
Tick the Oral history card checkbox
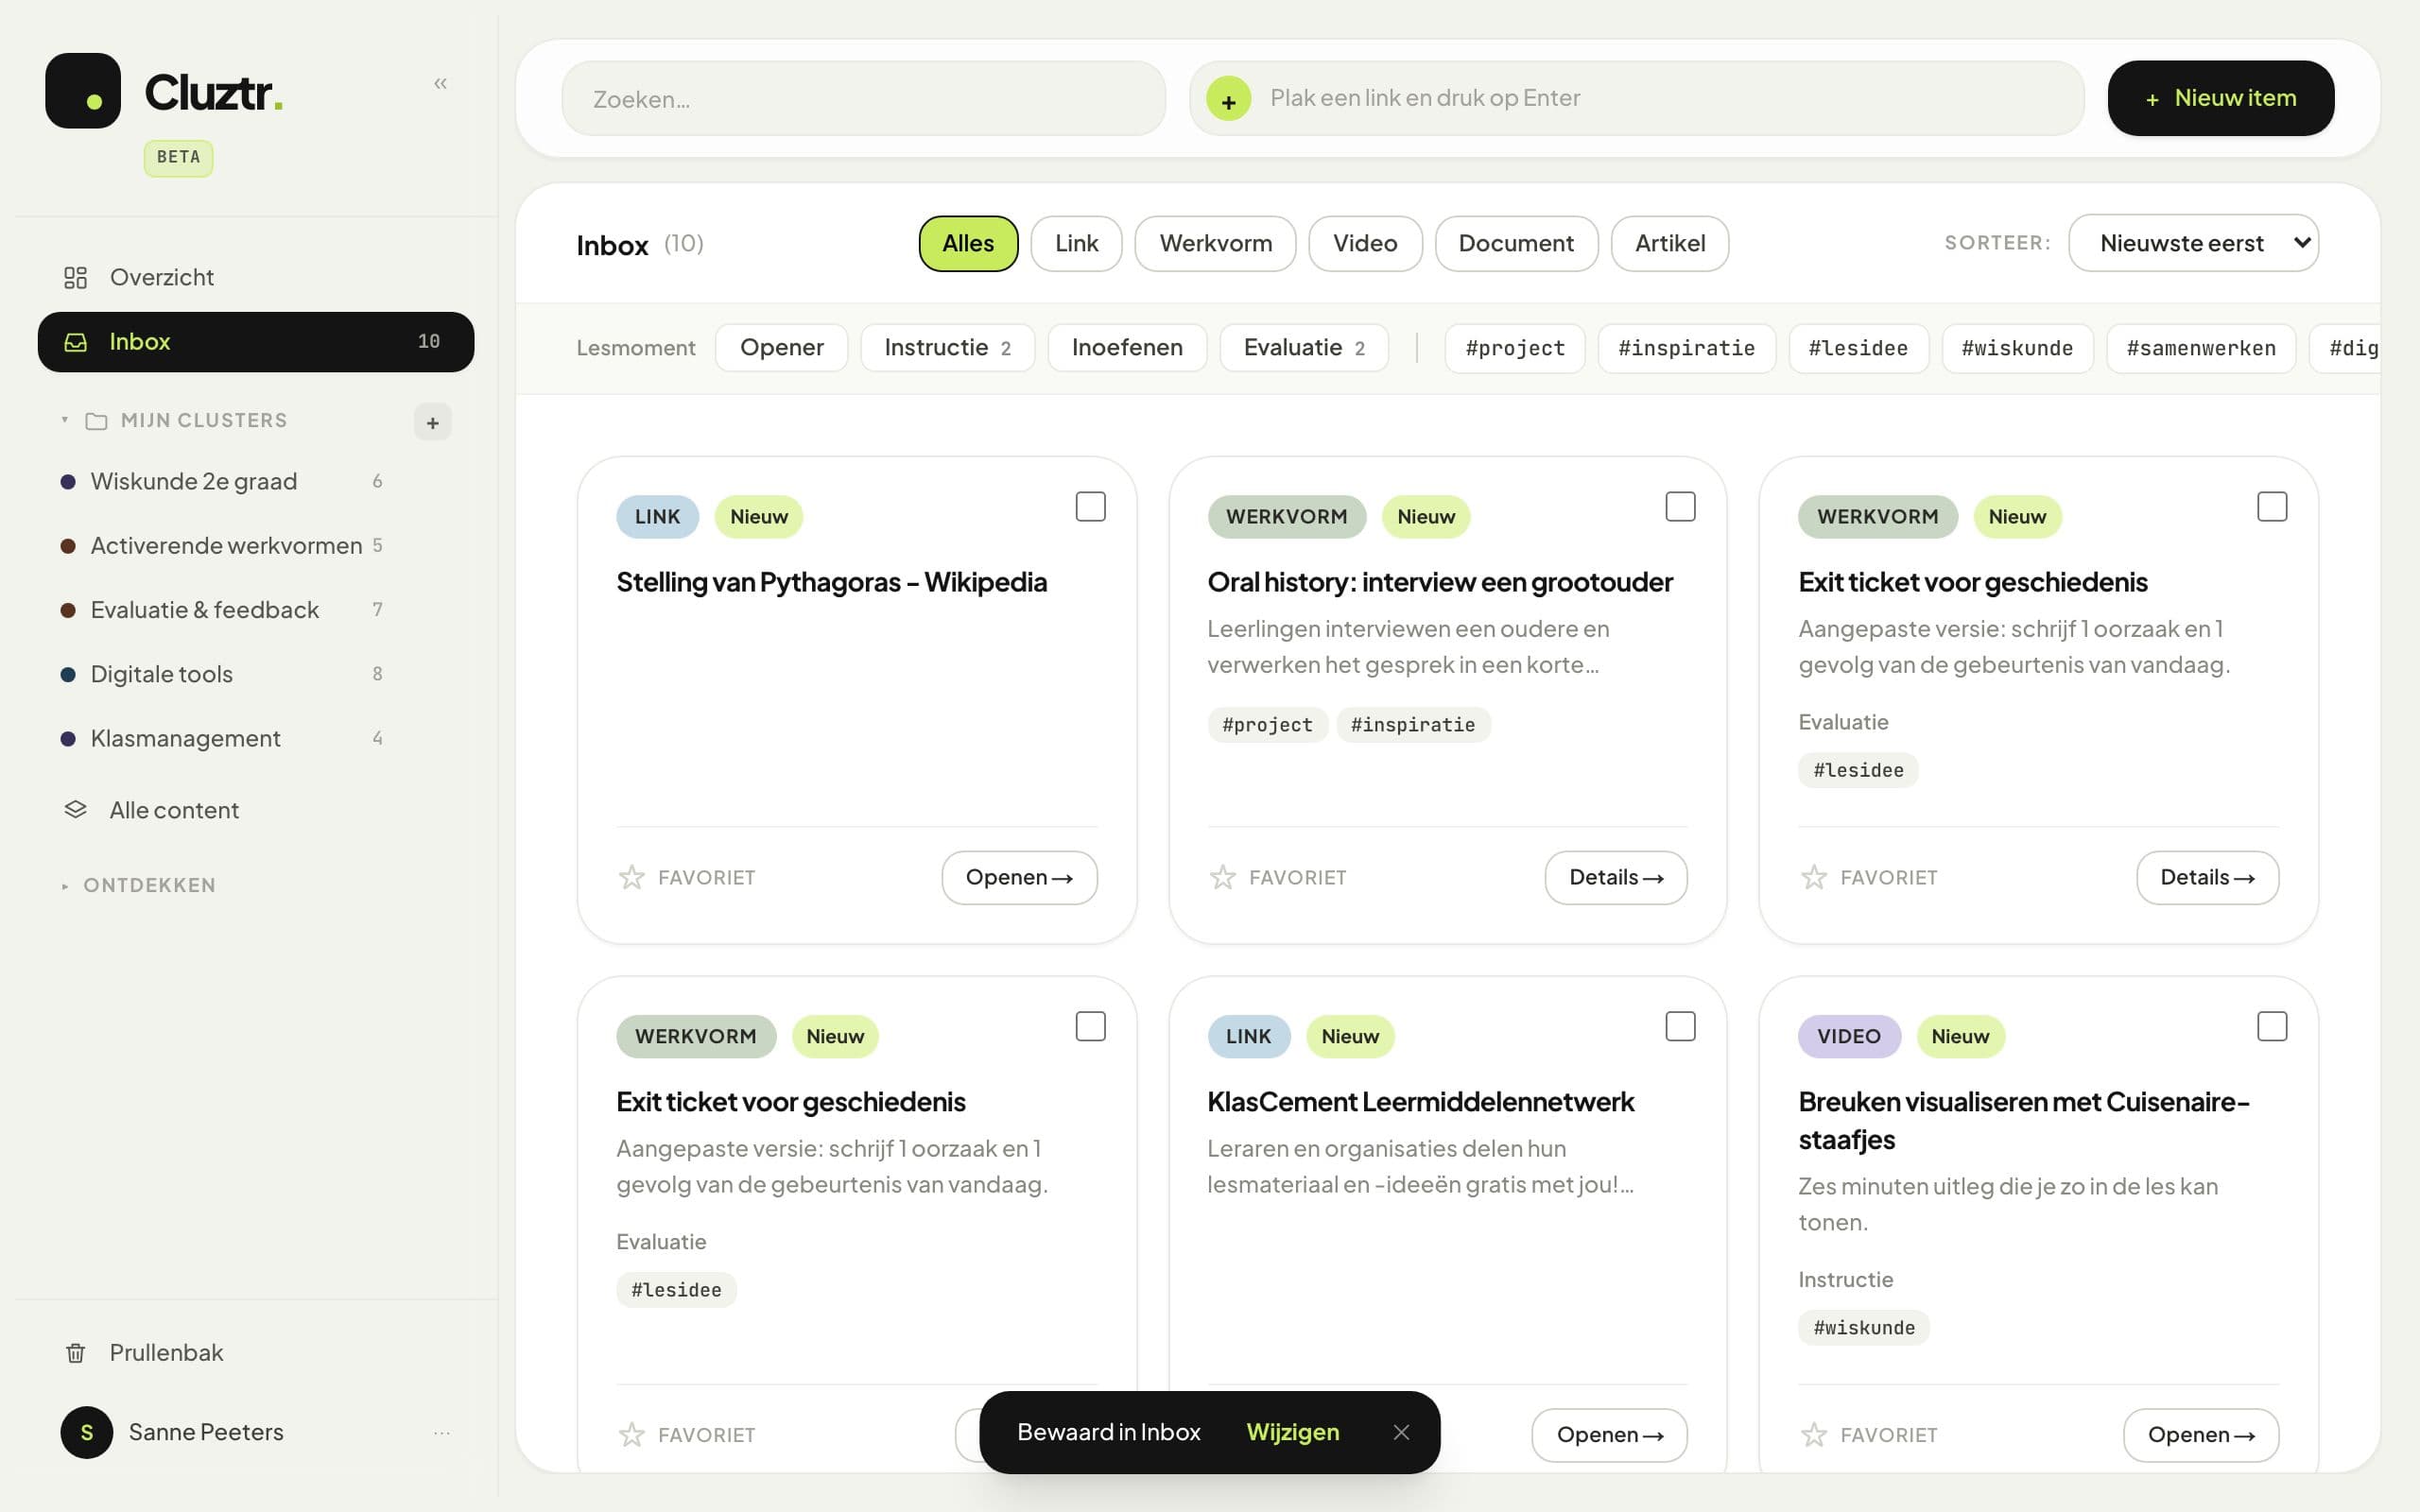(1680, 507)
